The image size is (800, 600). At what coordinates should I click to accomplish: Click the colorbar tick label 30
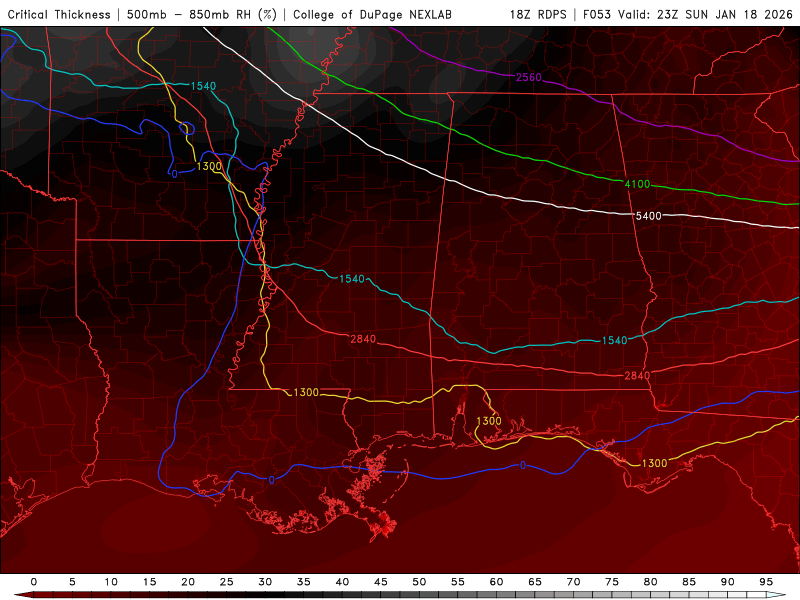[x=265, y=582]
